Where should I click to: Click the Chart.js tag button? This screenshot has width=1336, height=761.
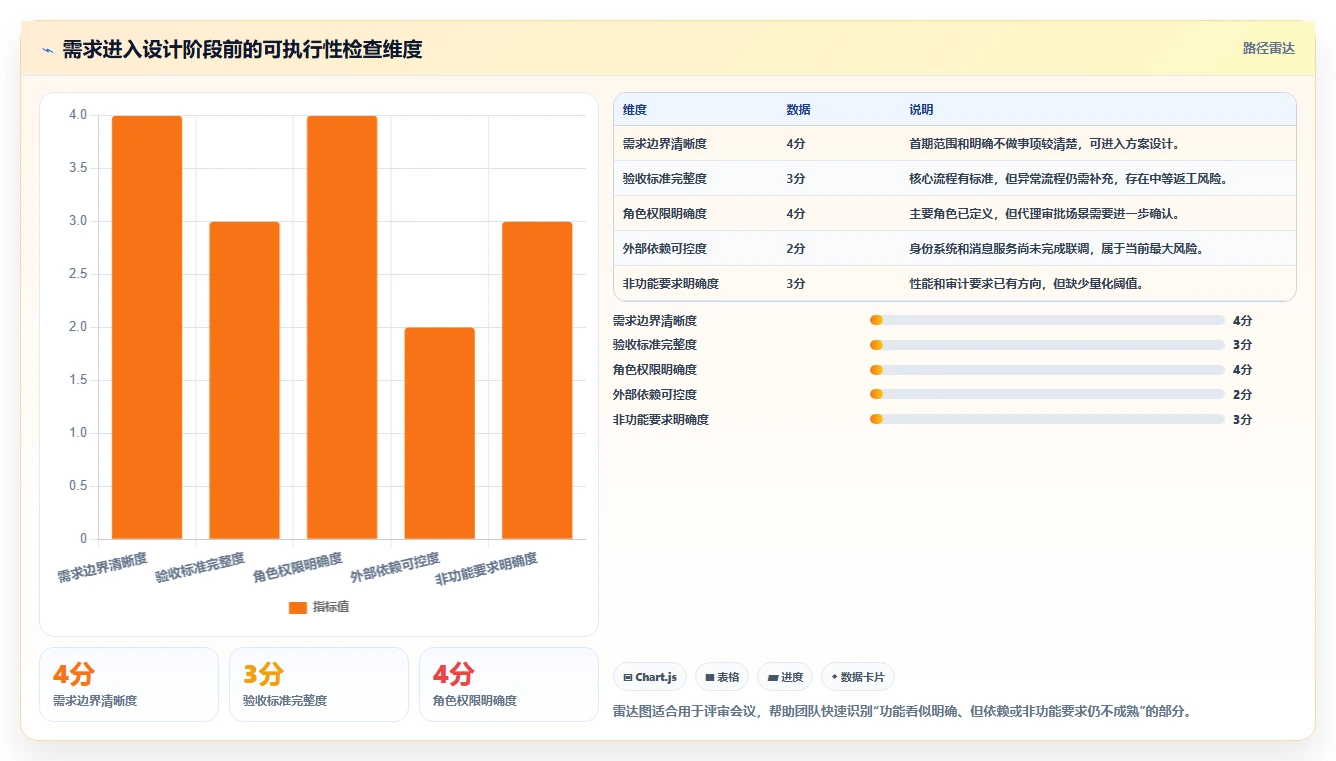point(650,677)
